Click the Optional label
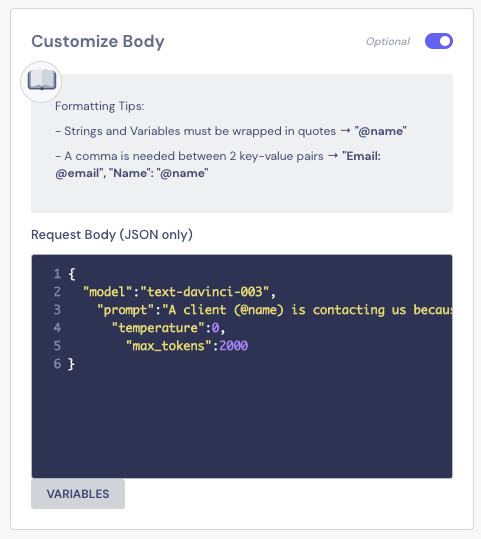 click(388, 42)
